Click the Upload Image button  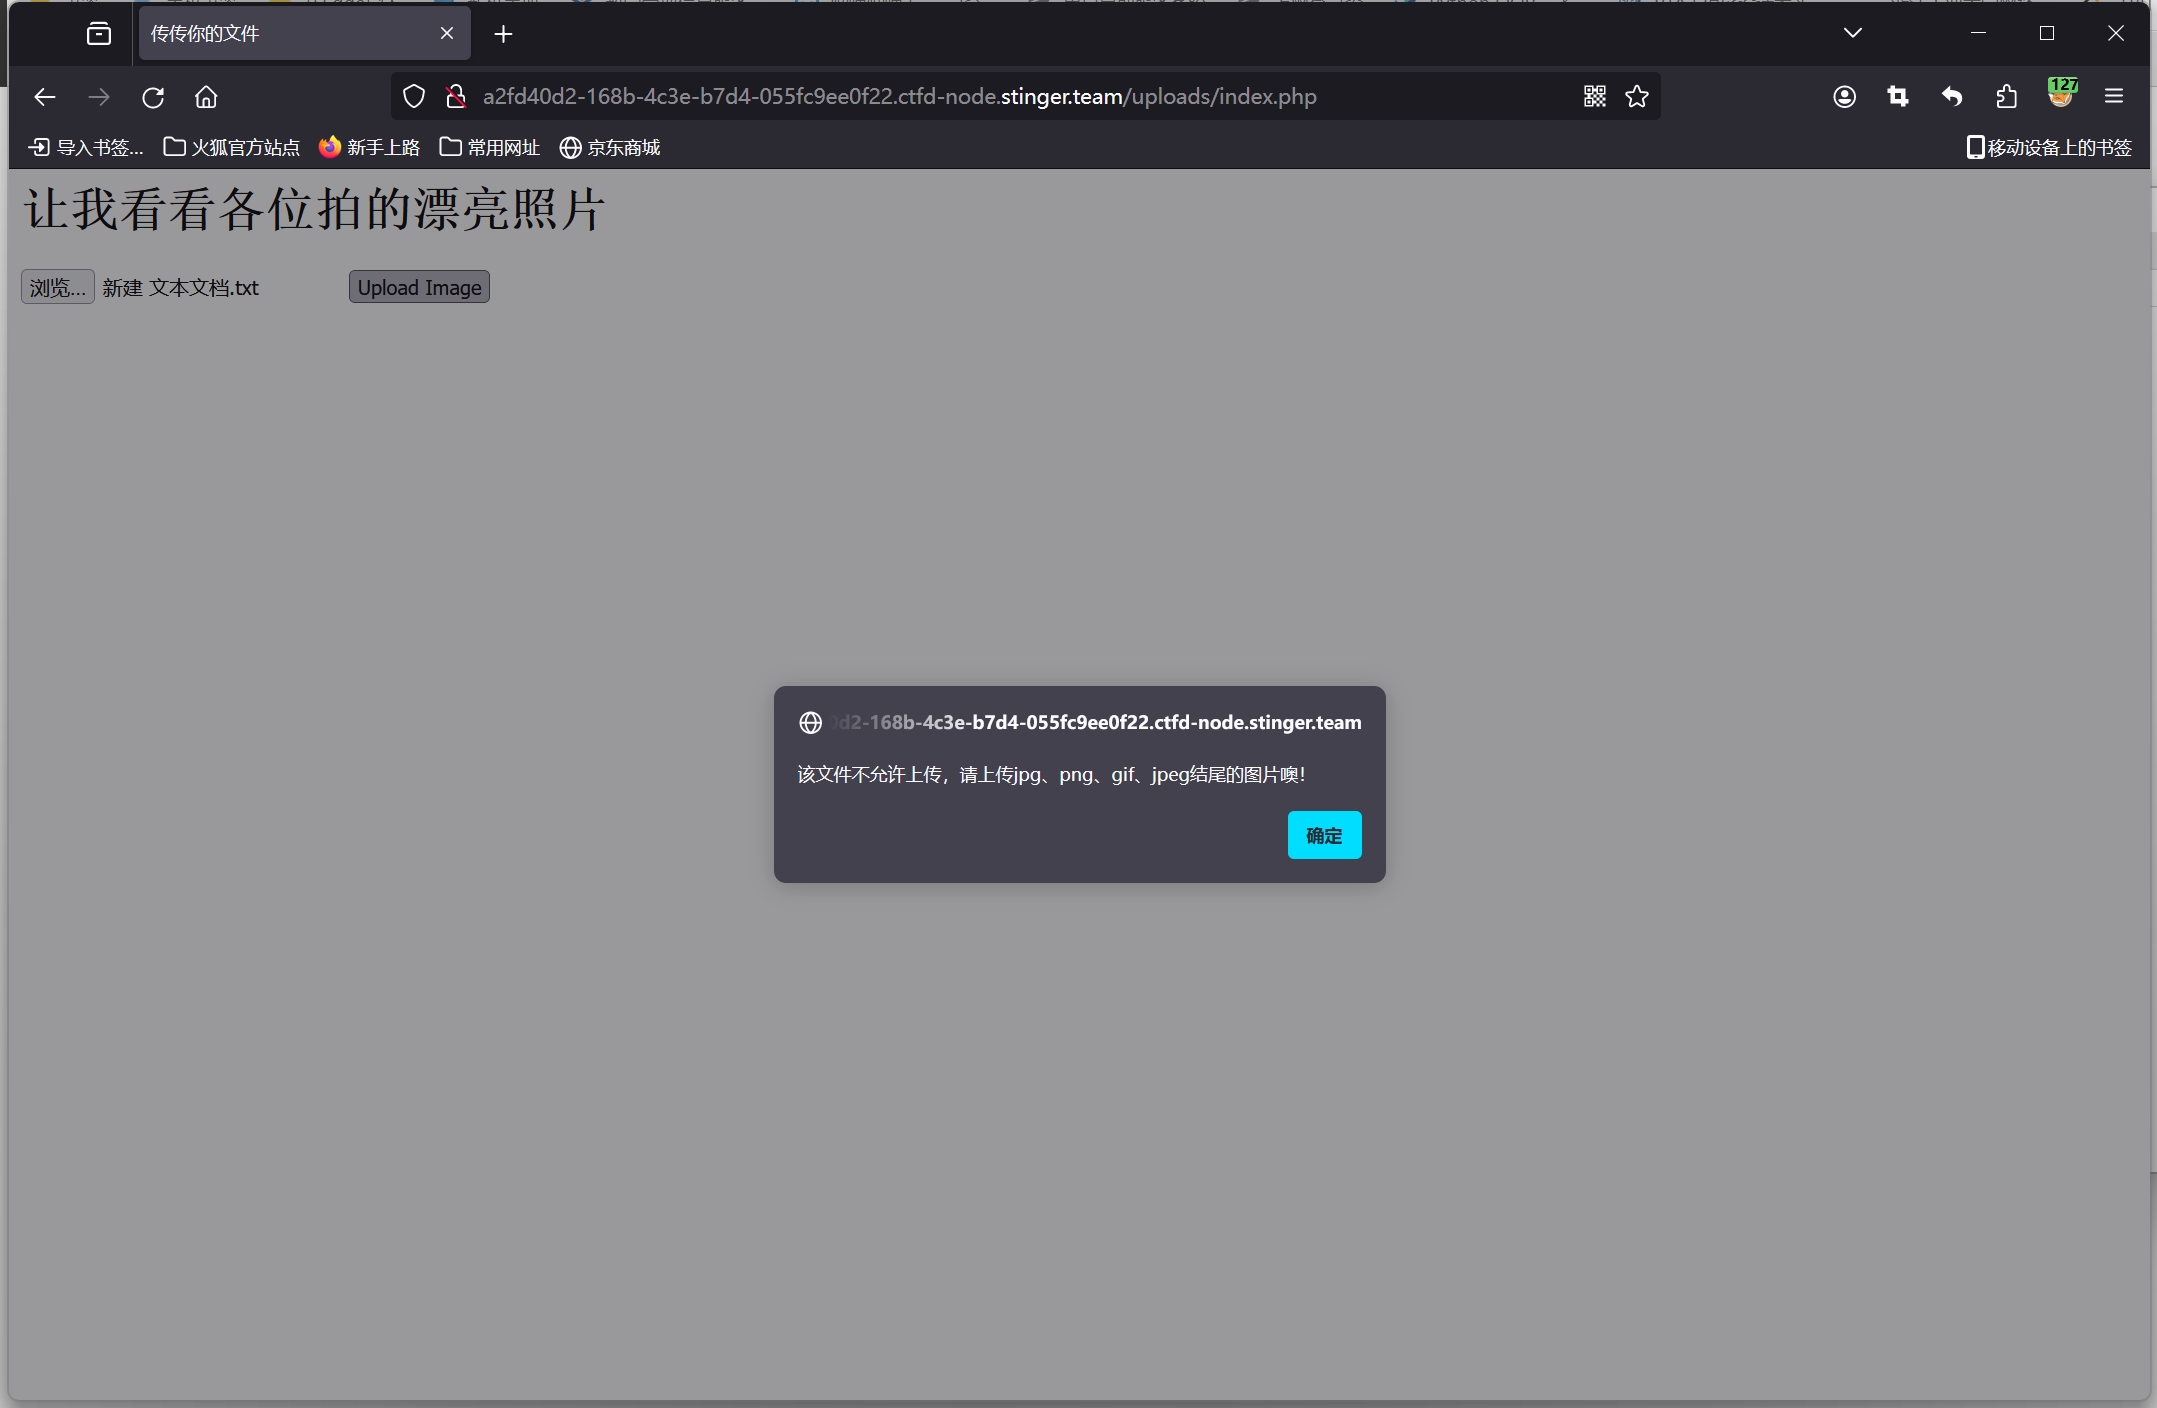click(419, 287)
